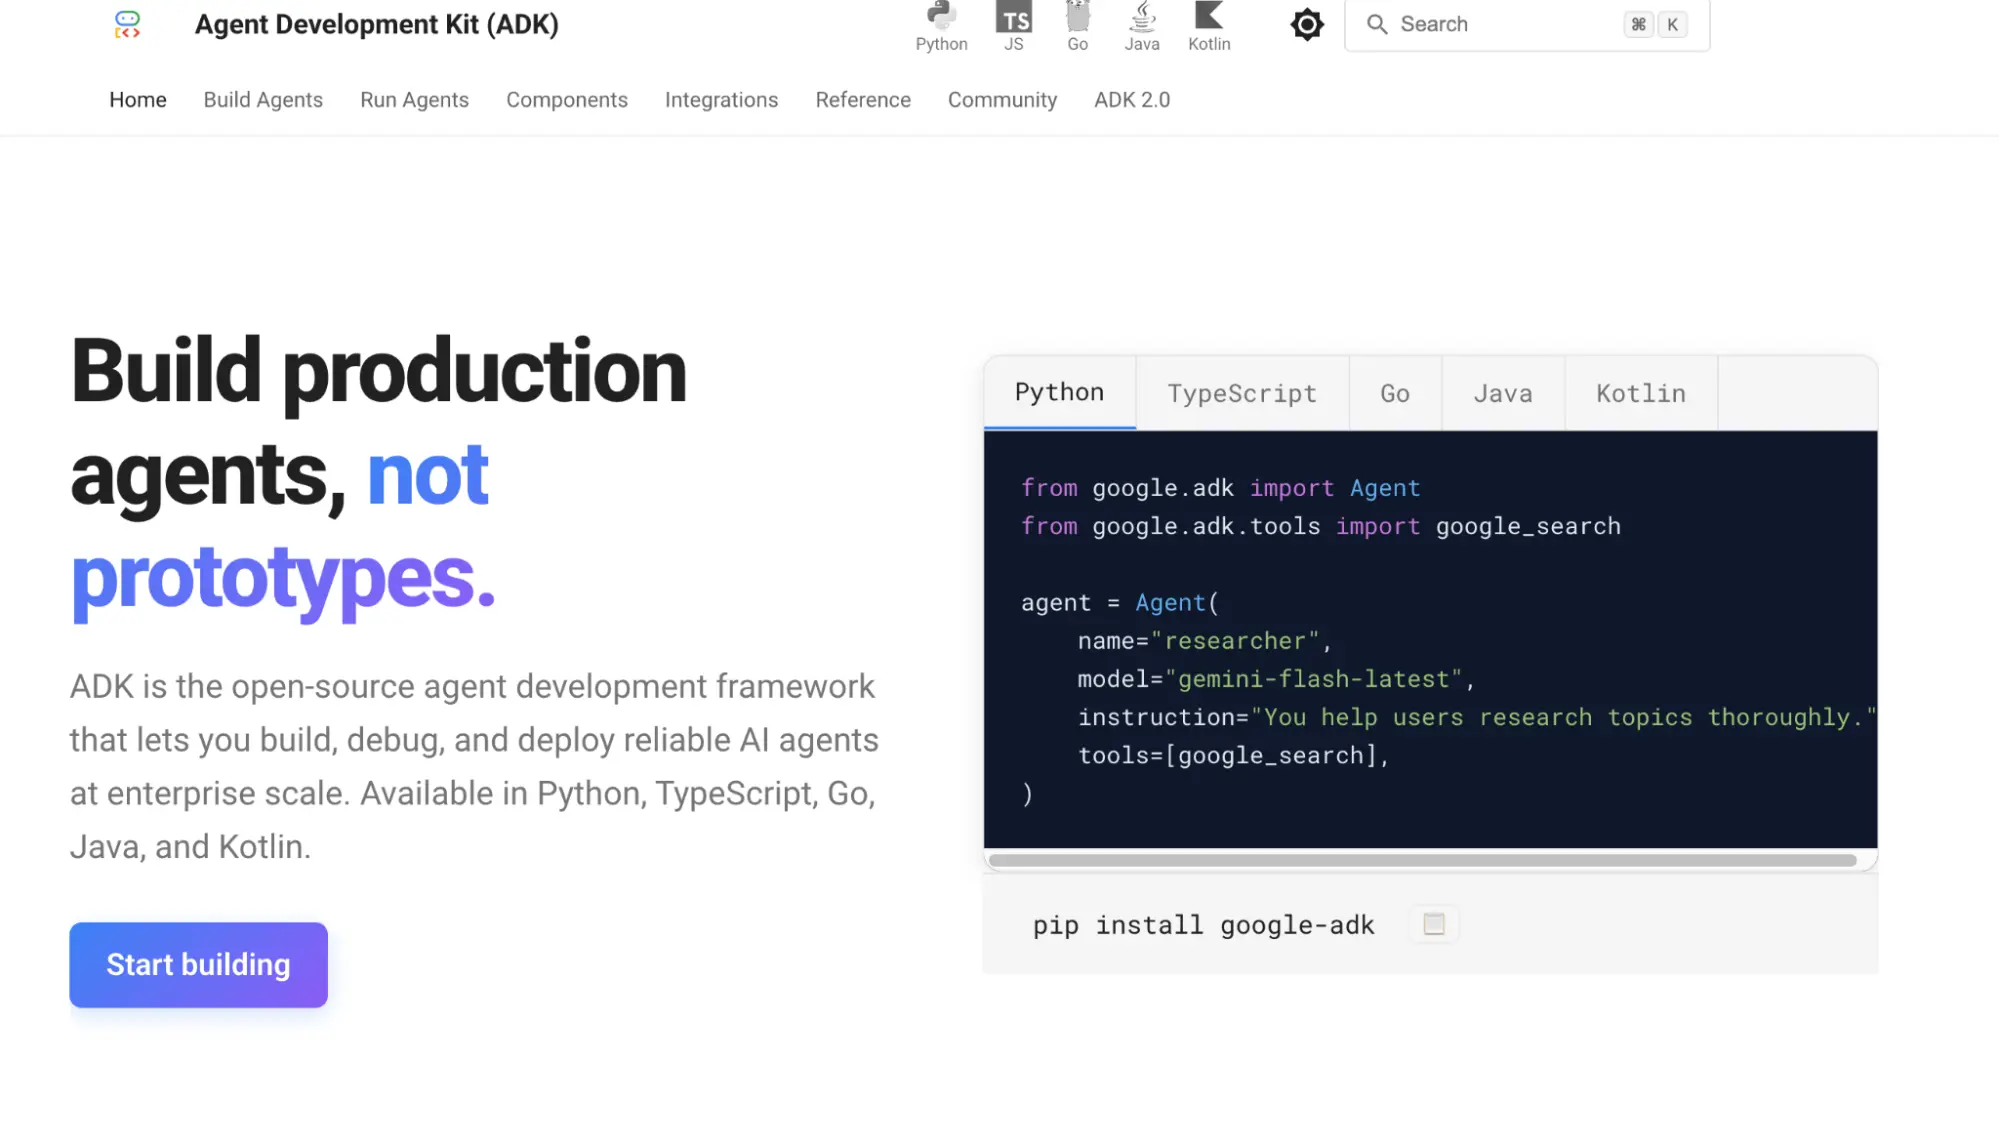The width and height of the screenshot is (1999, 1141).
Task: Click the Start building button
Action: 198,964
